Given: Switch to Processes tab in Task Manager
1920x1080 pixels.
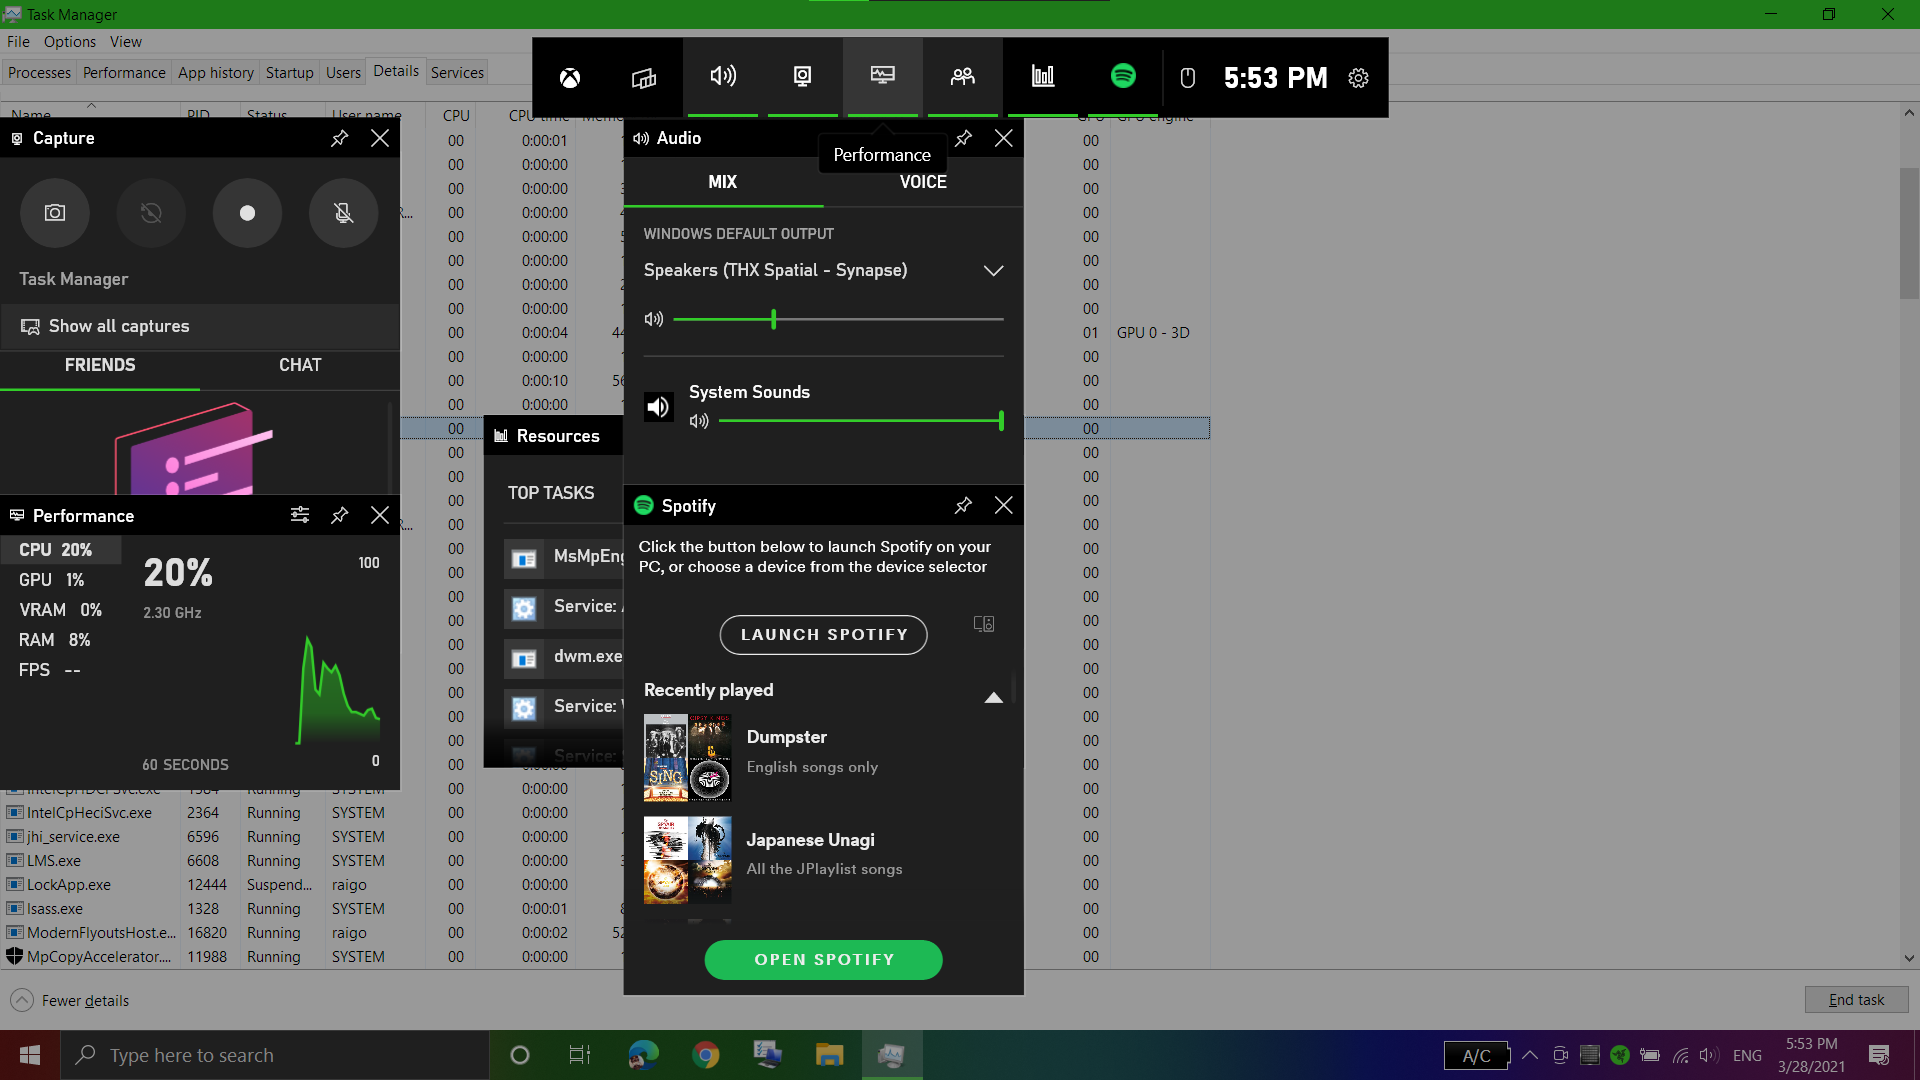Looking at the screenshot, I should (x=39, y=72).
